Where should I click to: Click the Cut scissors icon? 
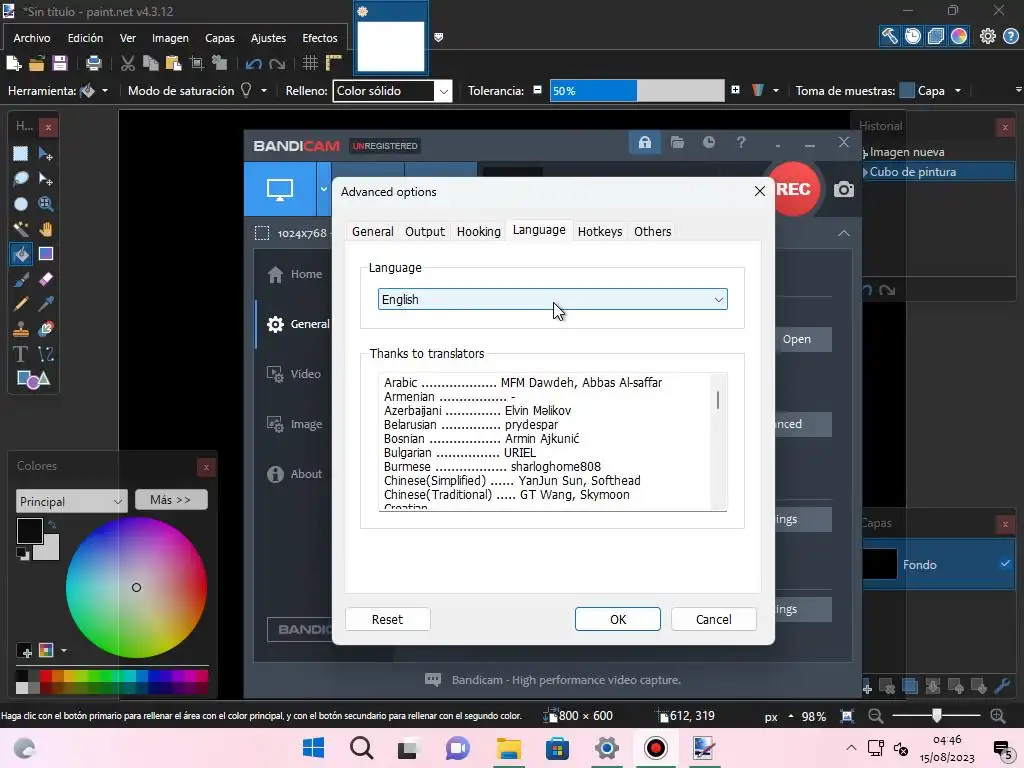(127, 63)
